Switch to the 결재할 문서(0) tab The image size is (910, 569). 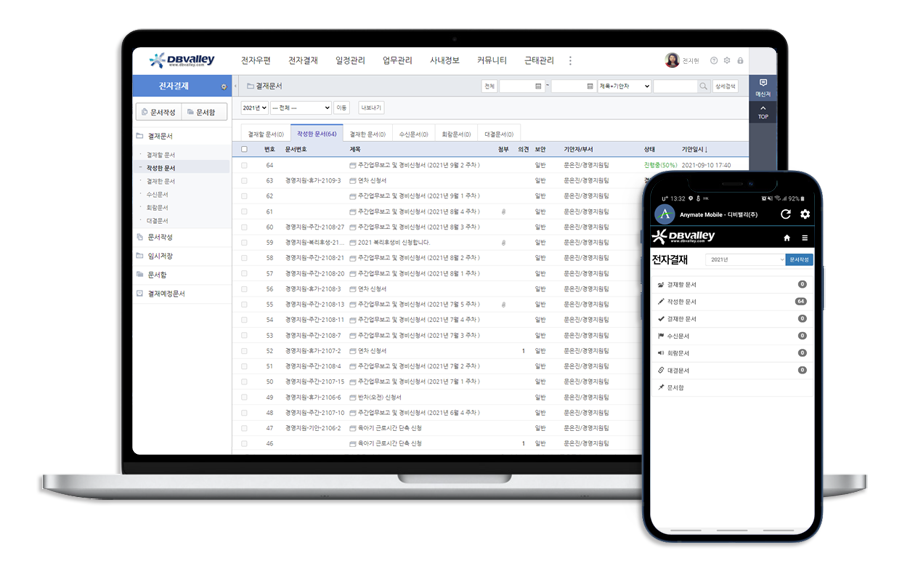point(266,134)
